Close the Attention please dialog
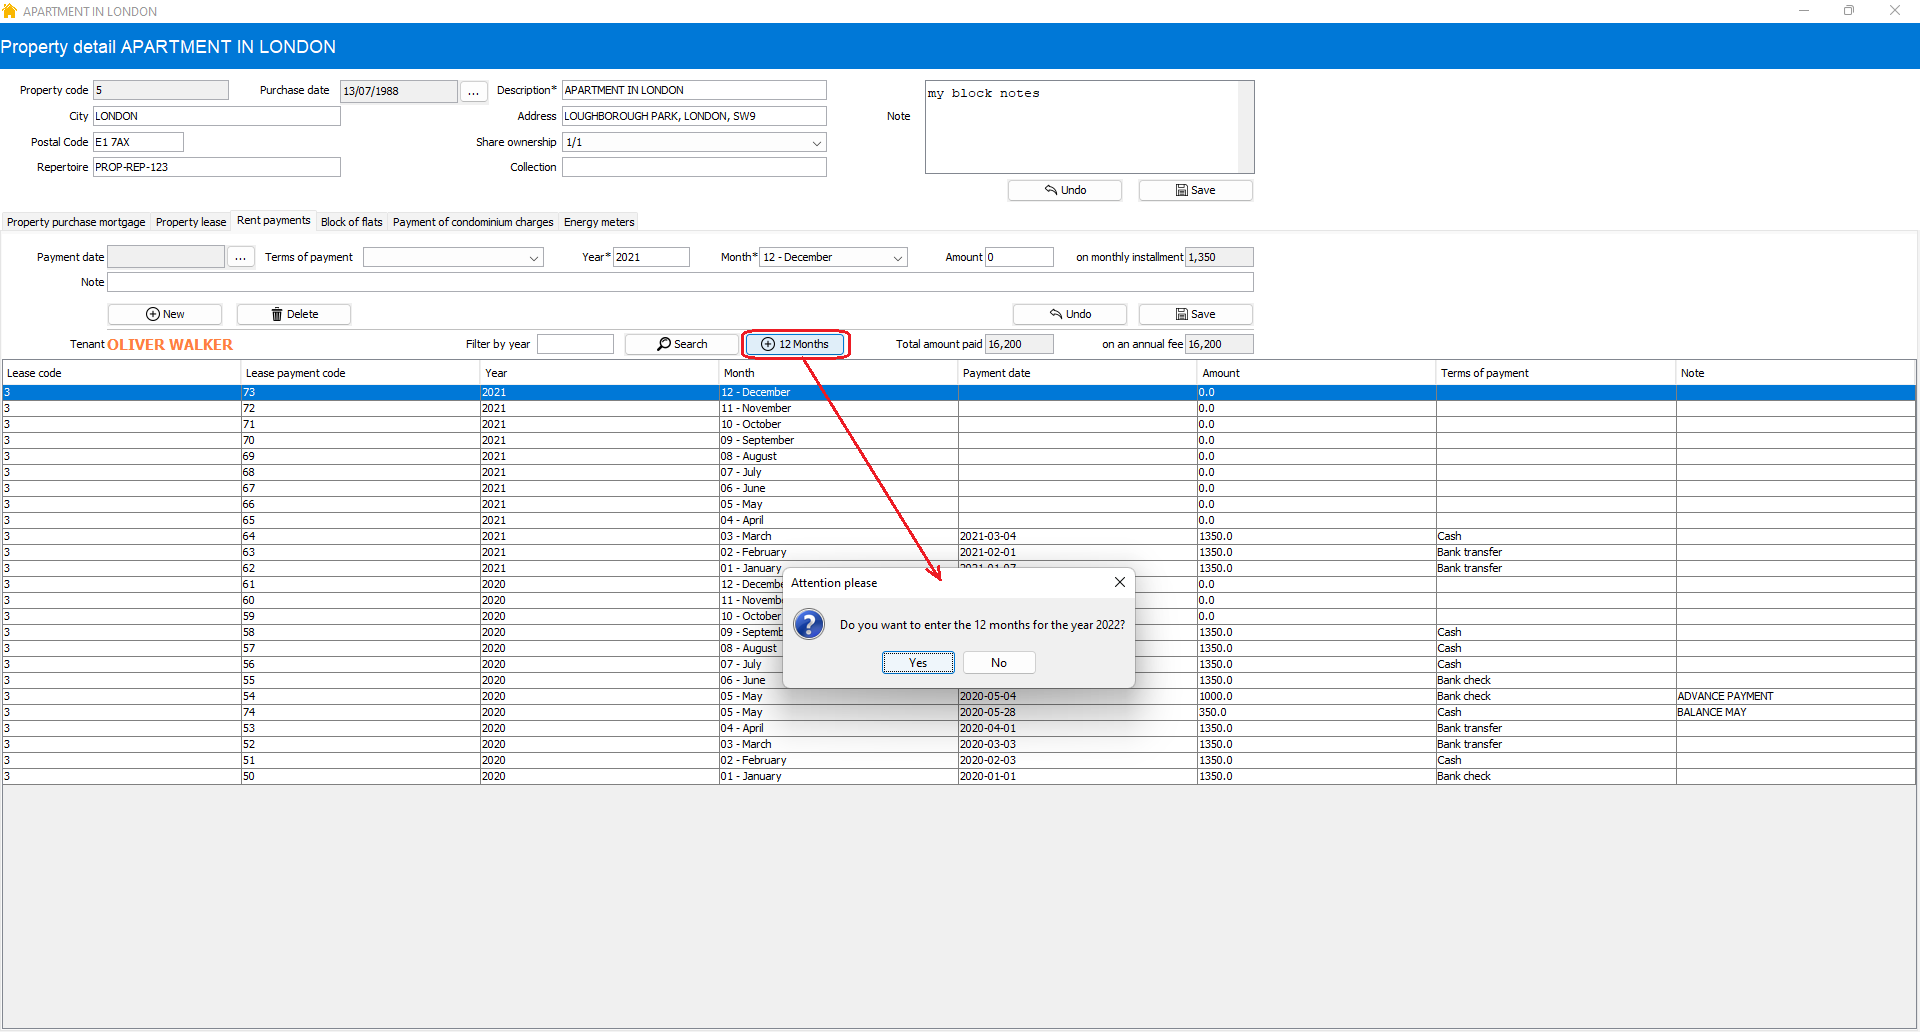 1119,582
